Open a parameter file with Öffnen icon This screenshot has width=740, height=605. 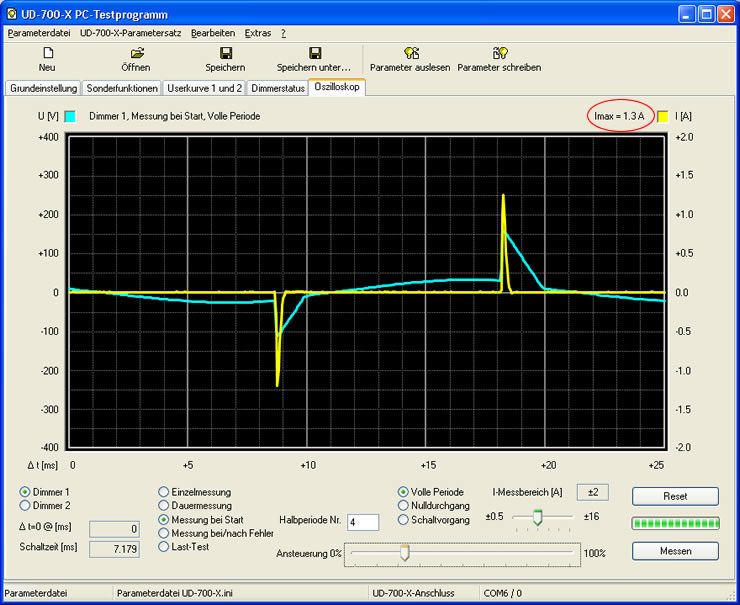coord(136,53)
